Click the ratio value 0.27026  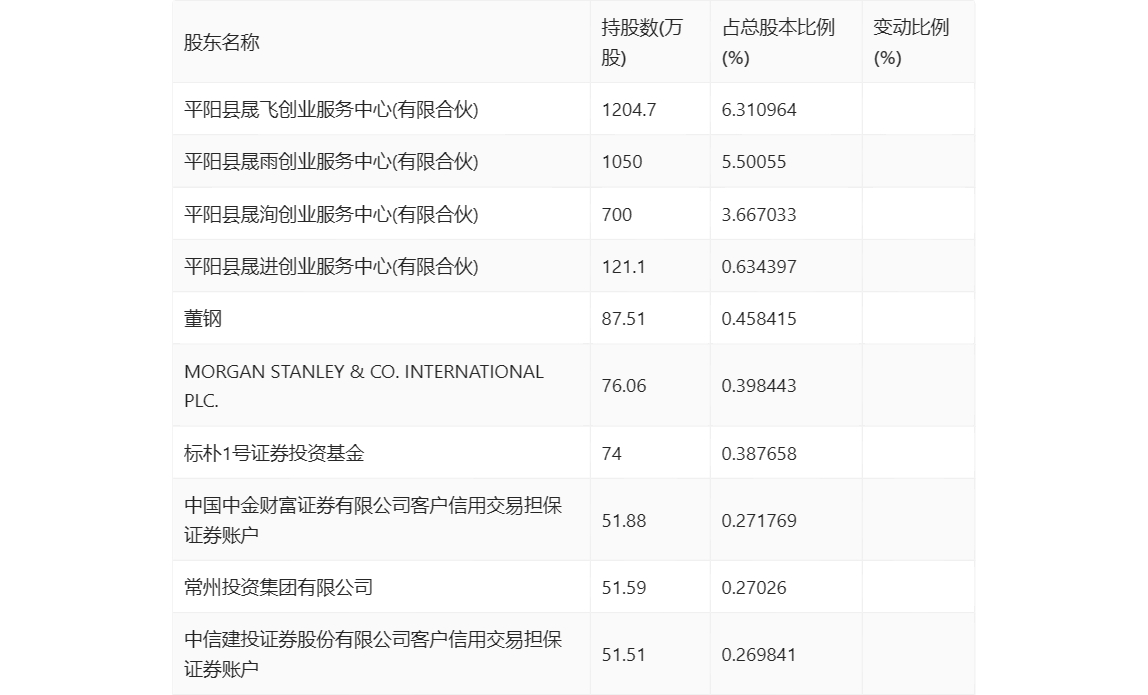[753, 587]
